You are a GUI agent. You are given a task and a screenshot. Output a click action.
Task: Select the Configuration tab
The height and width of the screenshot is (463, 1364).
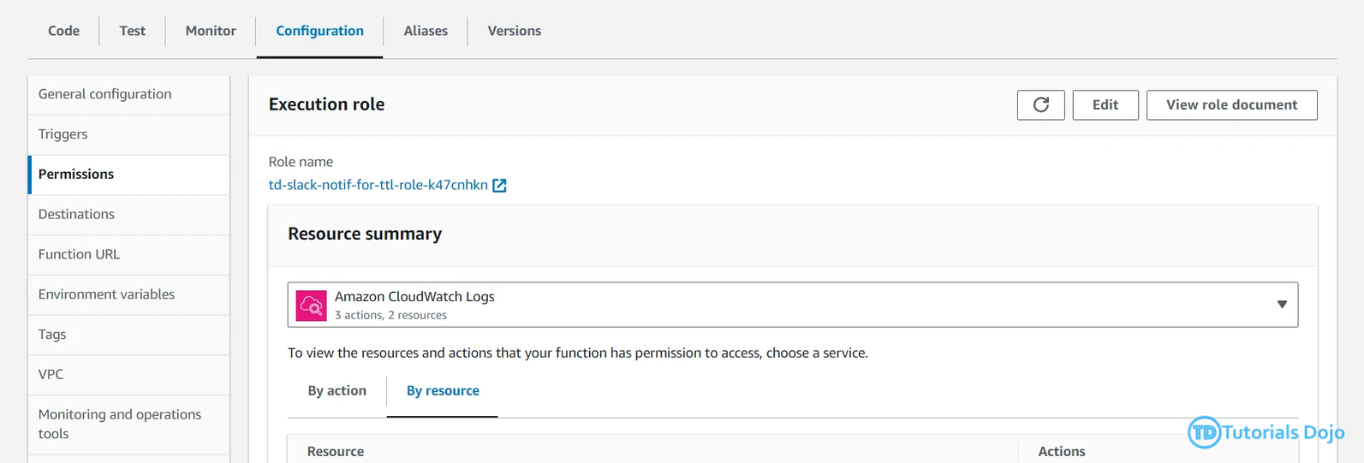(320, 31)
